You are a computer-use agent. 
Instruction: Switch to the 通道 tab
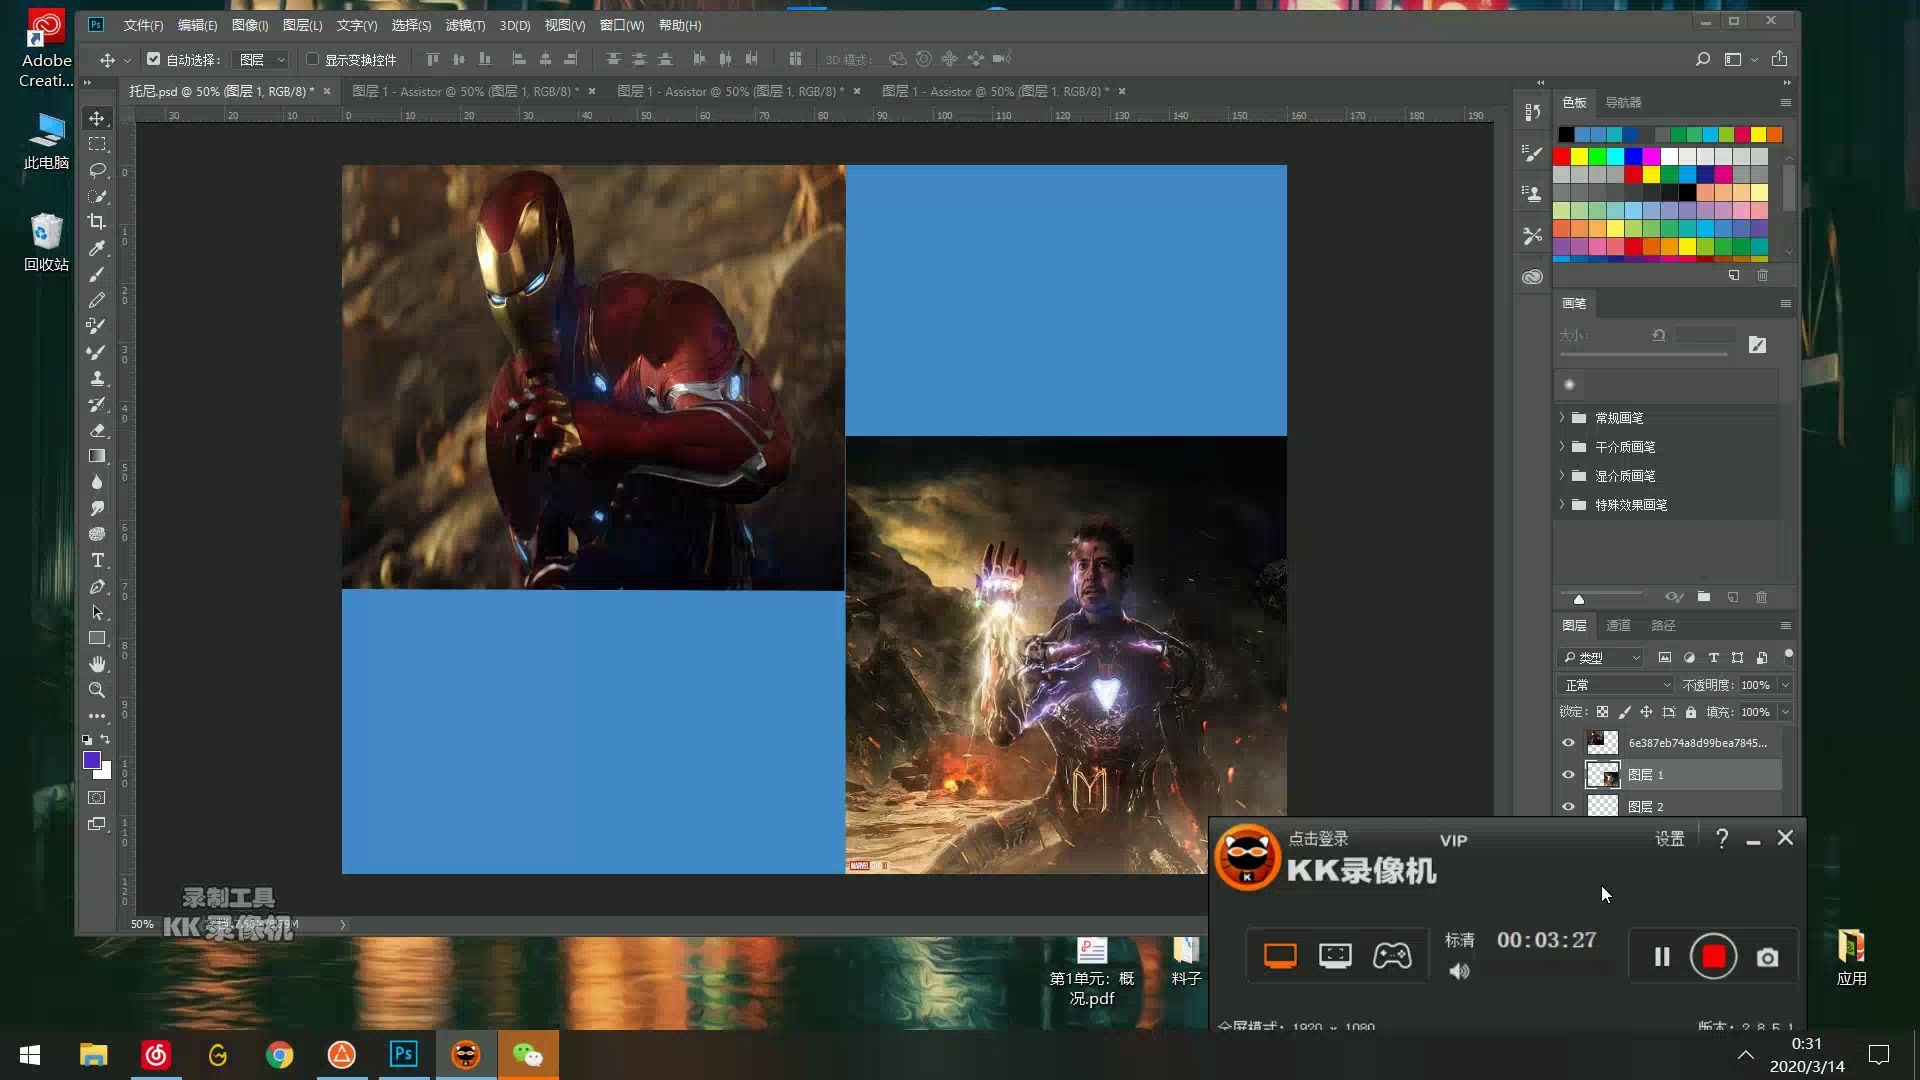point(1618,625)
